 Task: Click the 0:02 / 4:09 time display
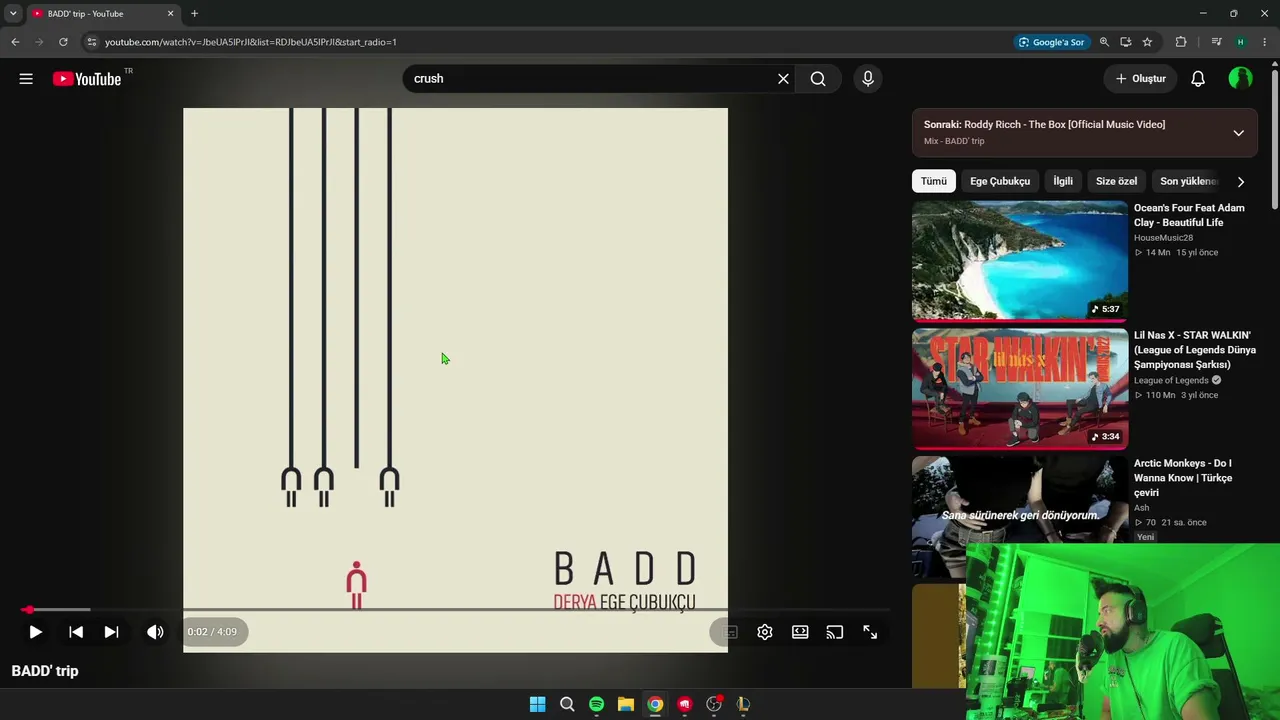[x=212, y=632]
